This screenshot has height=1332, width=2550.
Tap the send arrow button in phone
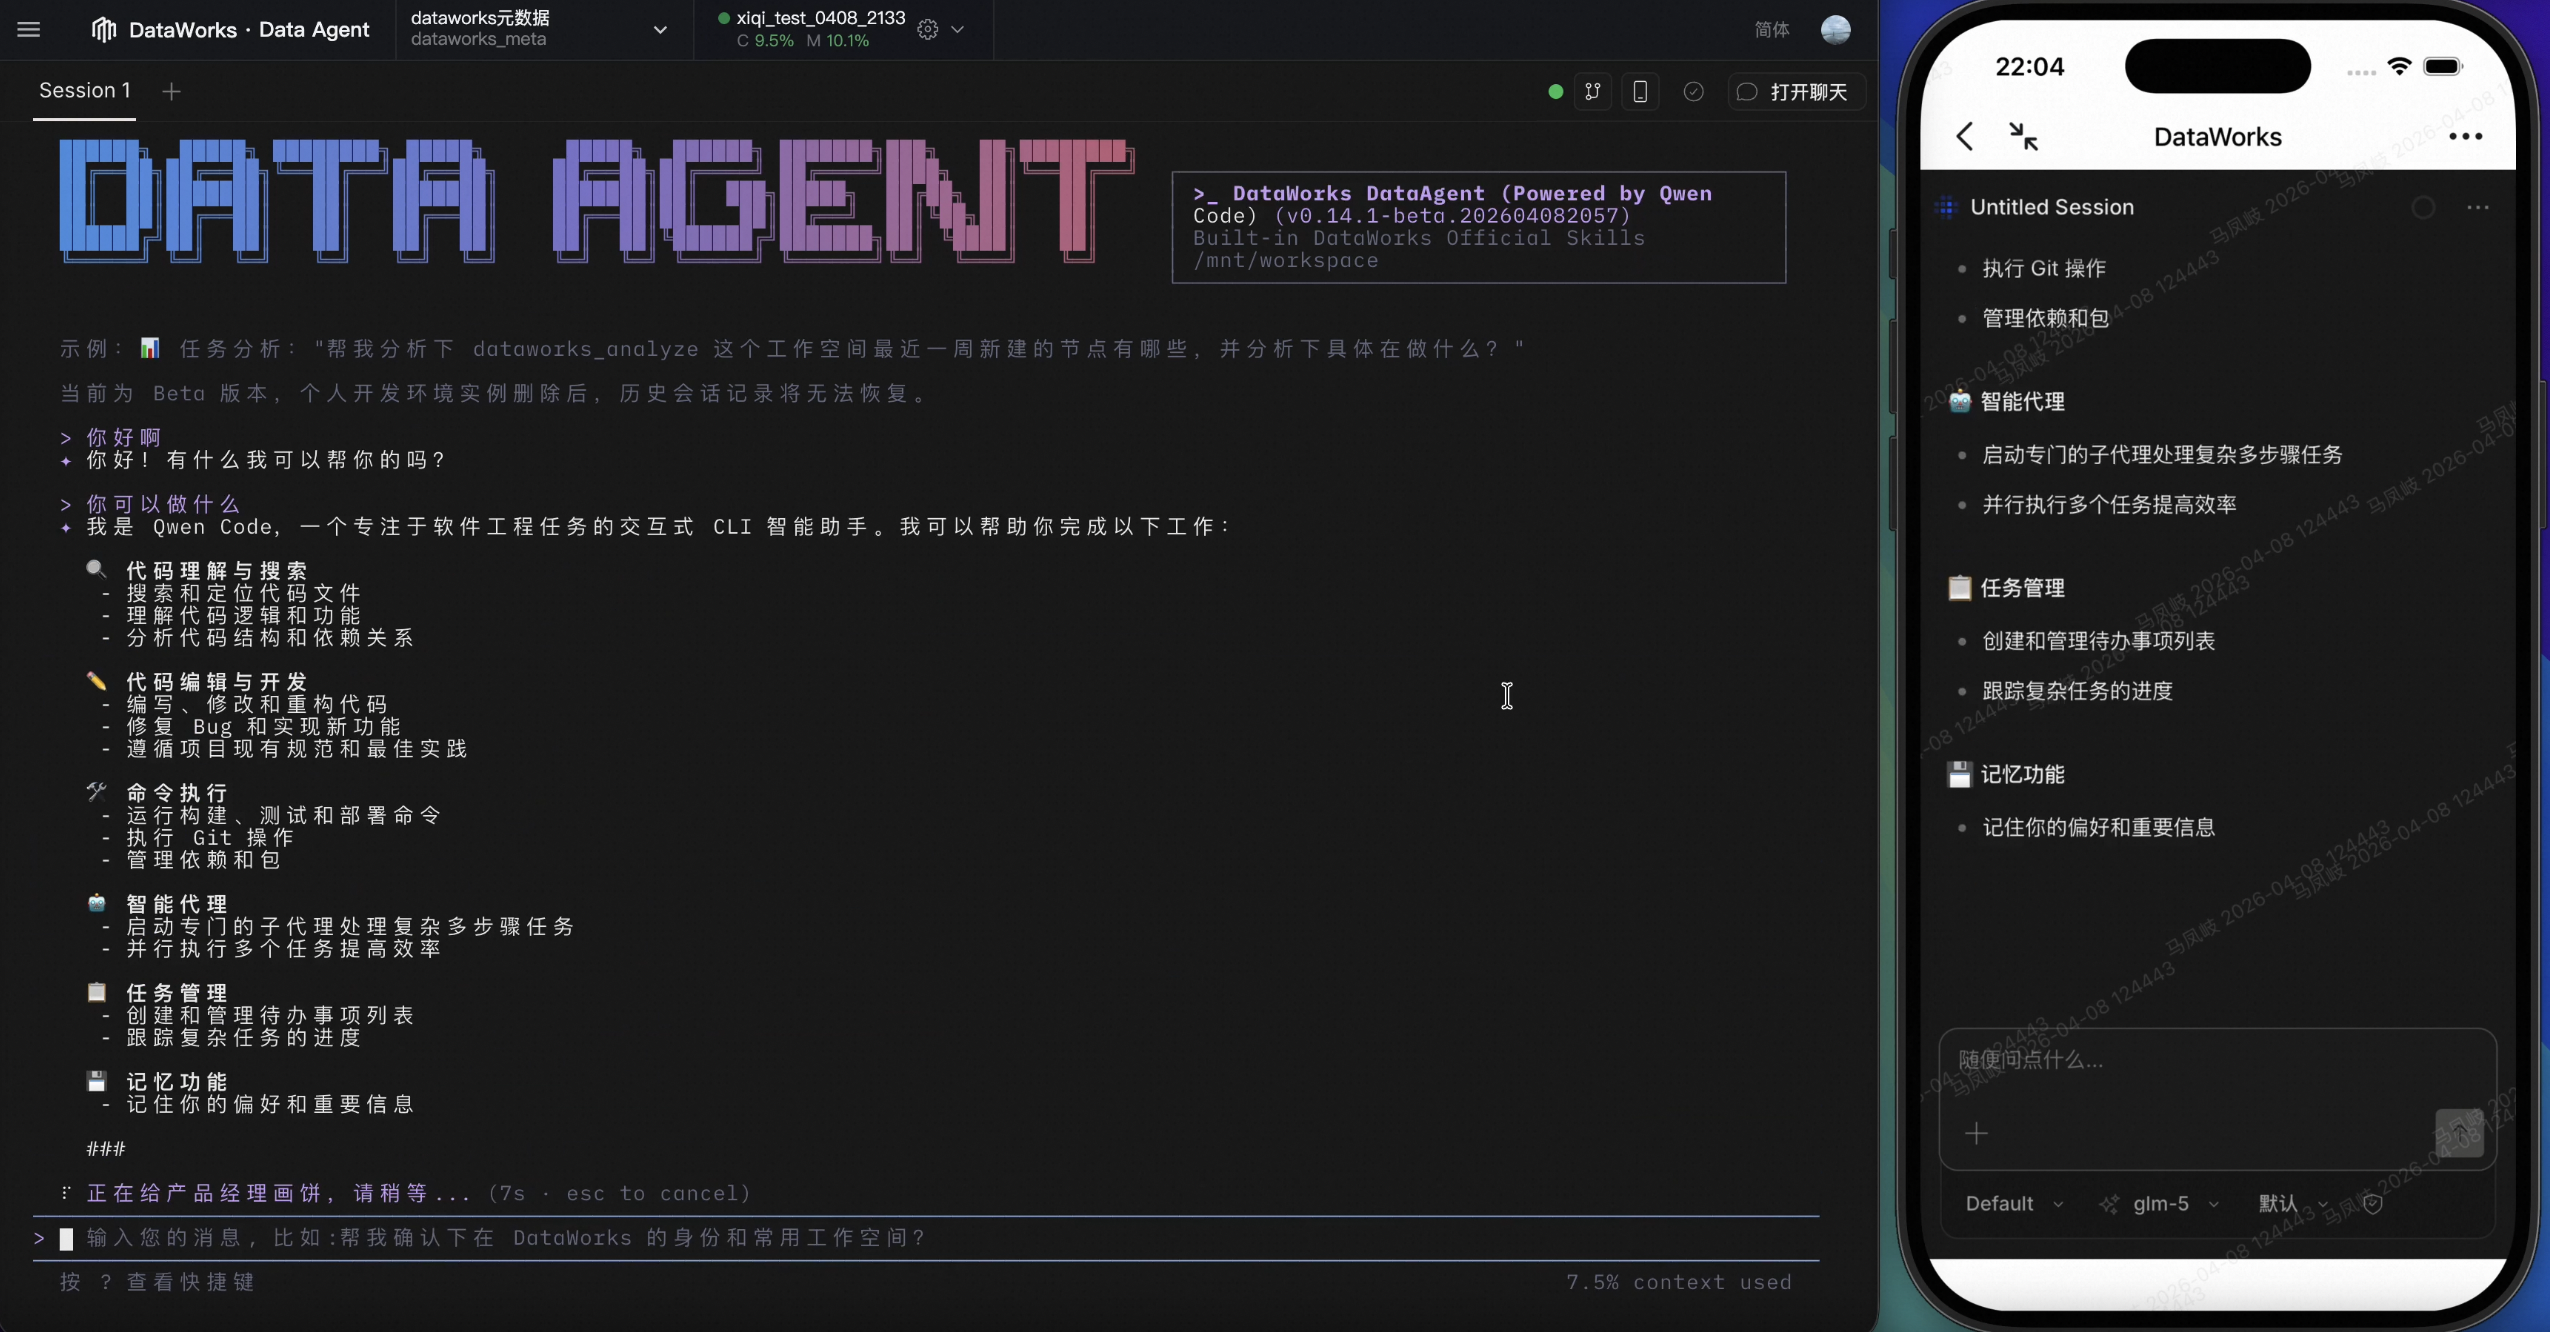2459,1132
